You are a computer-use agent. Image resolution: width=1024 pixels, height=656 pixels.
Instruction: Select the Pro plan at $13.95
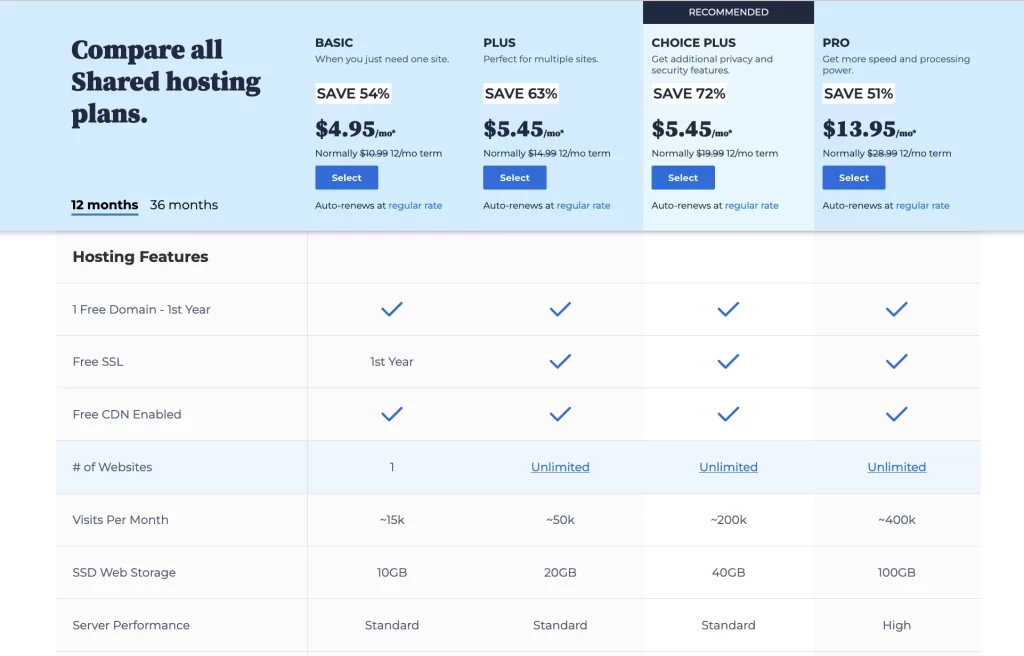[x=854, y=178]
